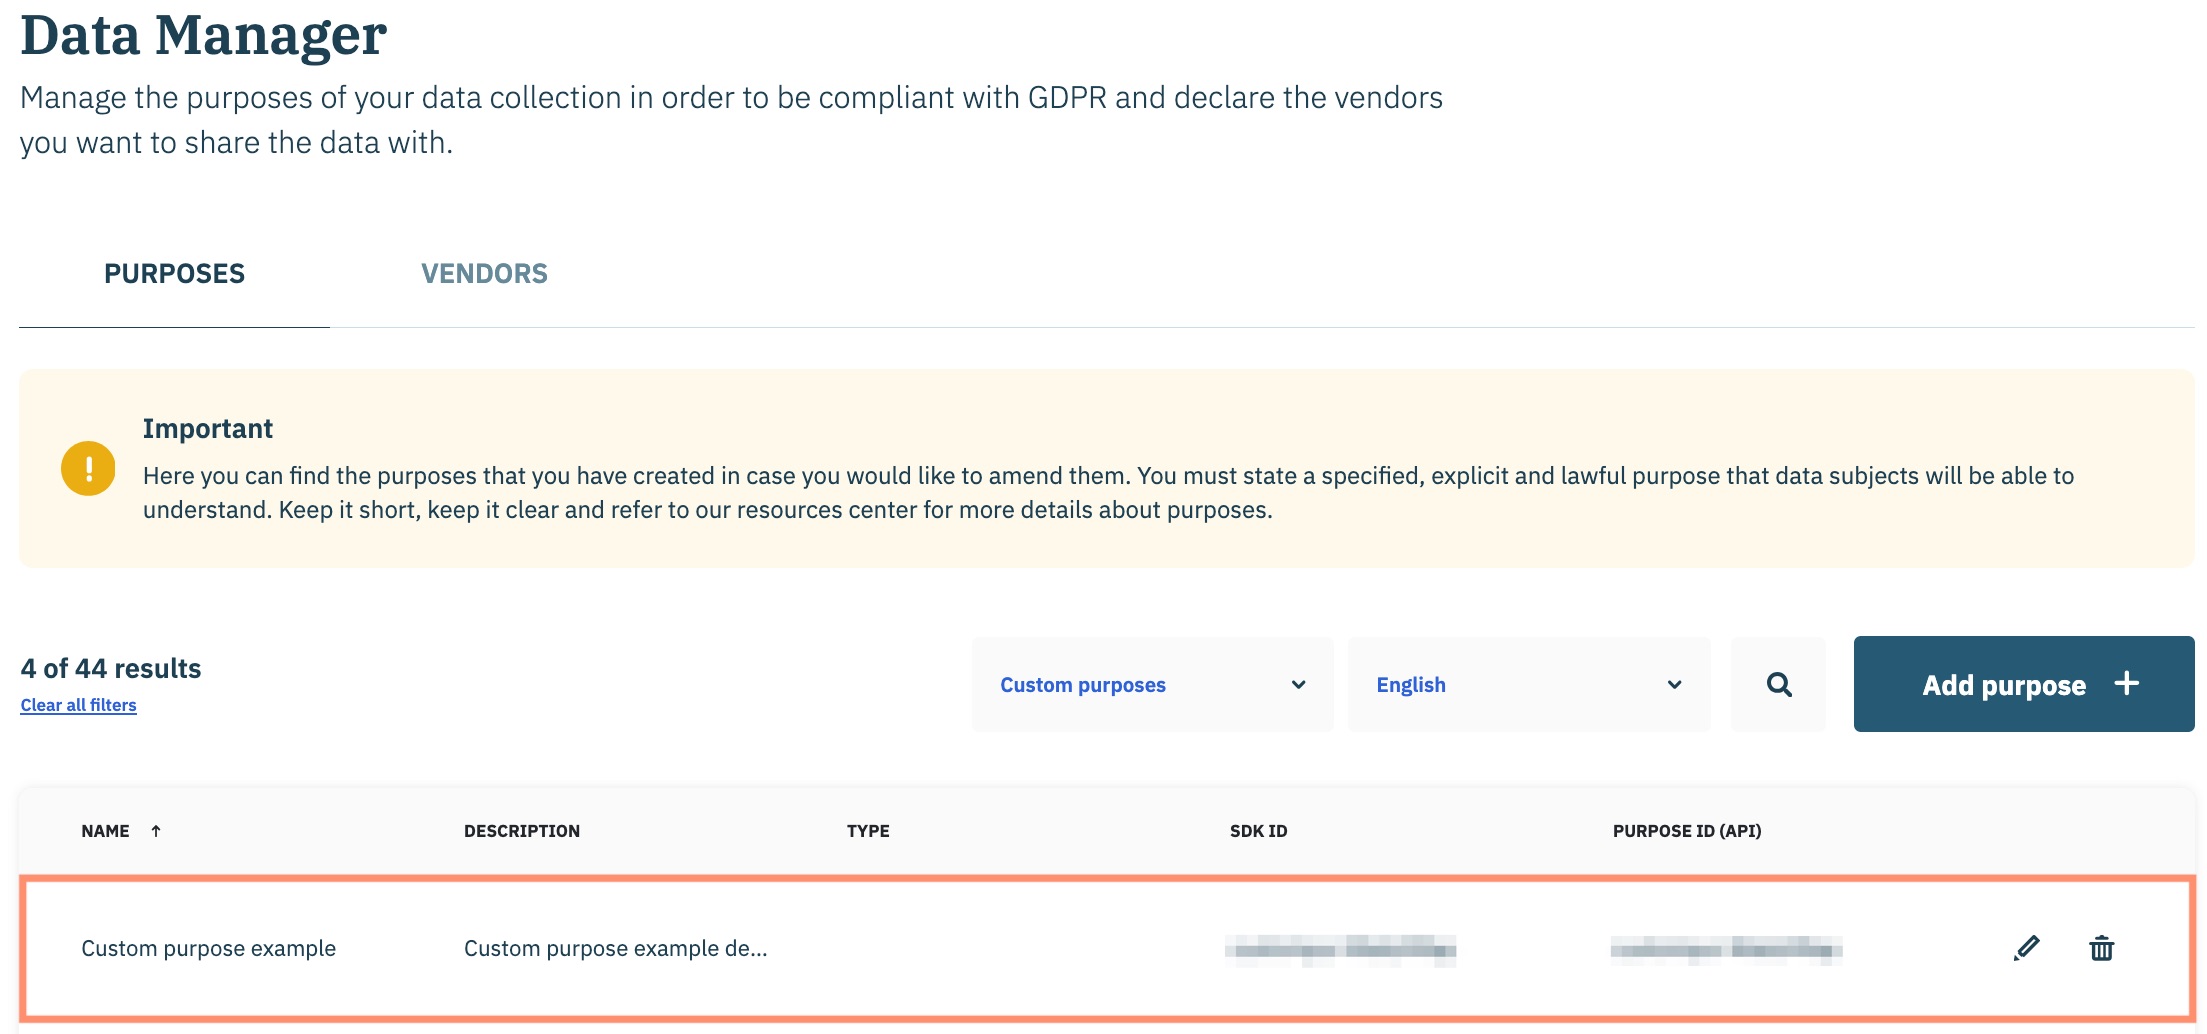Click the Clear all filters link
The width and height of the screenshot is (2207, 1034).
(78, 705)
